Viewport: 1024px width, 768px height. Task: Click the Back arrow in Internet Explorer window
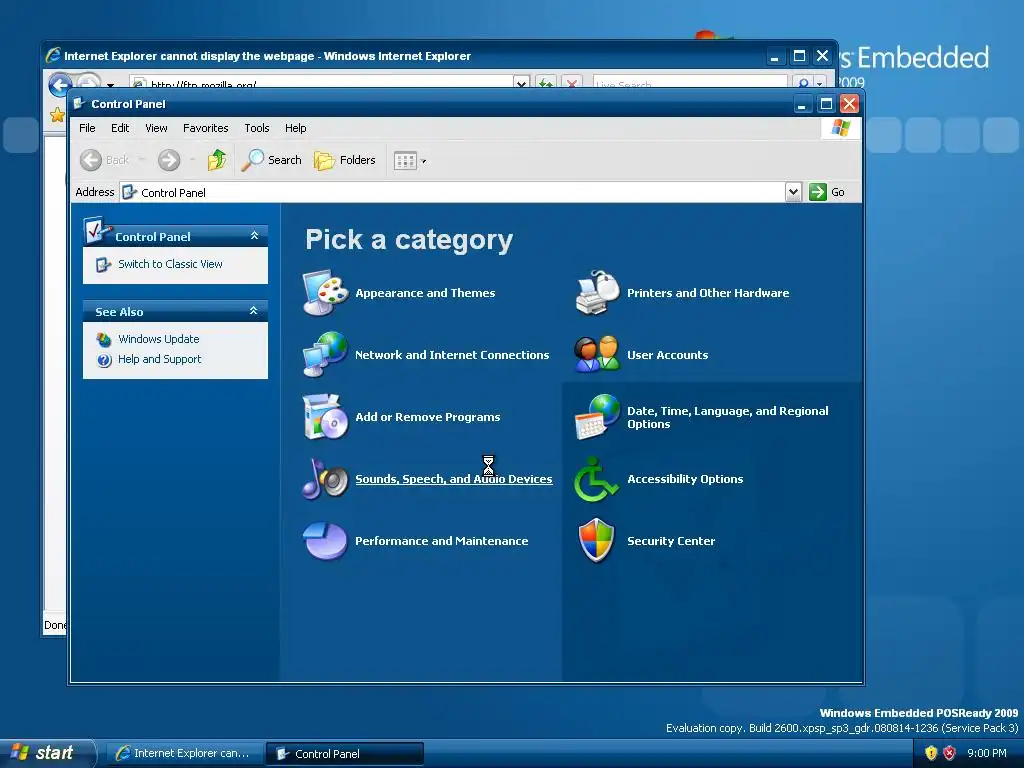(x=60, y=84)
